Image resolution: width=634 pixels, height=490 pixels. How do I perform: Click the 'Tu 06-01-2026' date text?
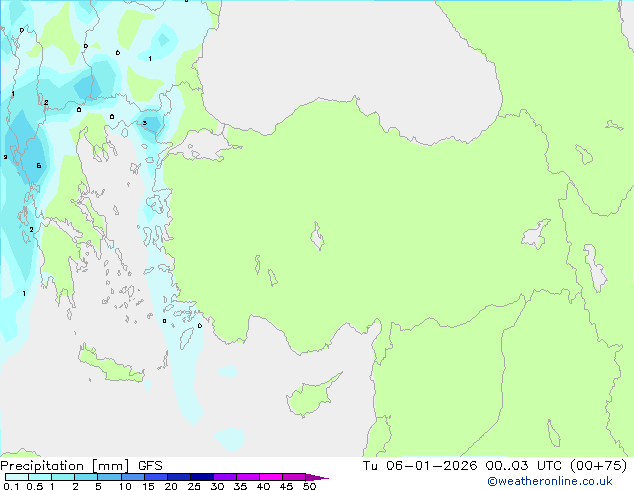click(420, 466)
